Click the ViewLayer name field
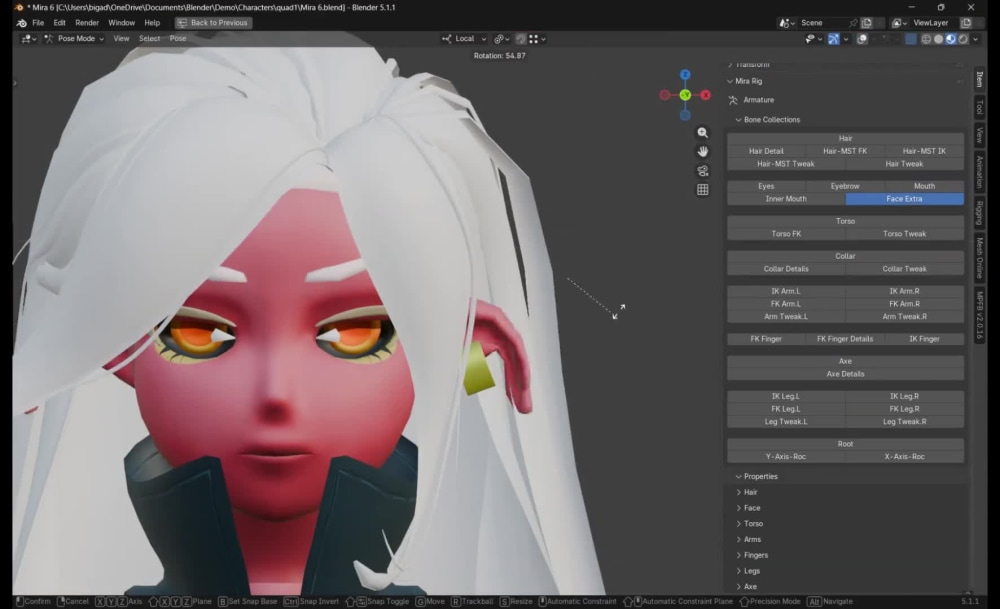The width and height of the screenshot is (1000, 609). 934,23
